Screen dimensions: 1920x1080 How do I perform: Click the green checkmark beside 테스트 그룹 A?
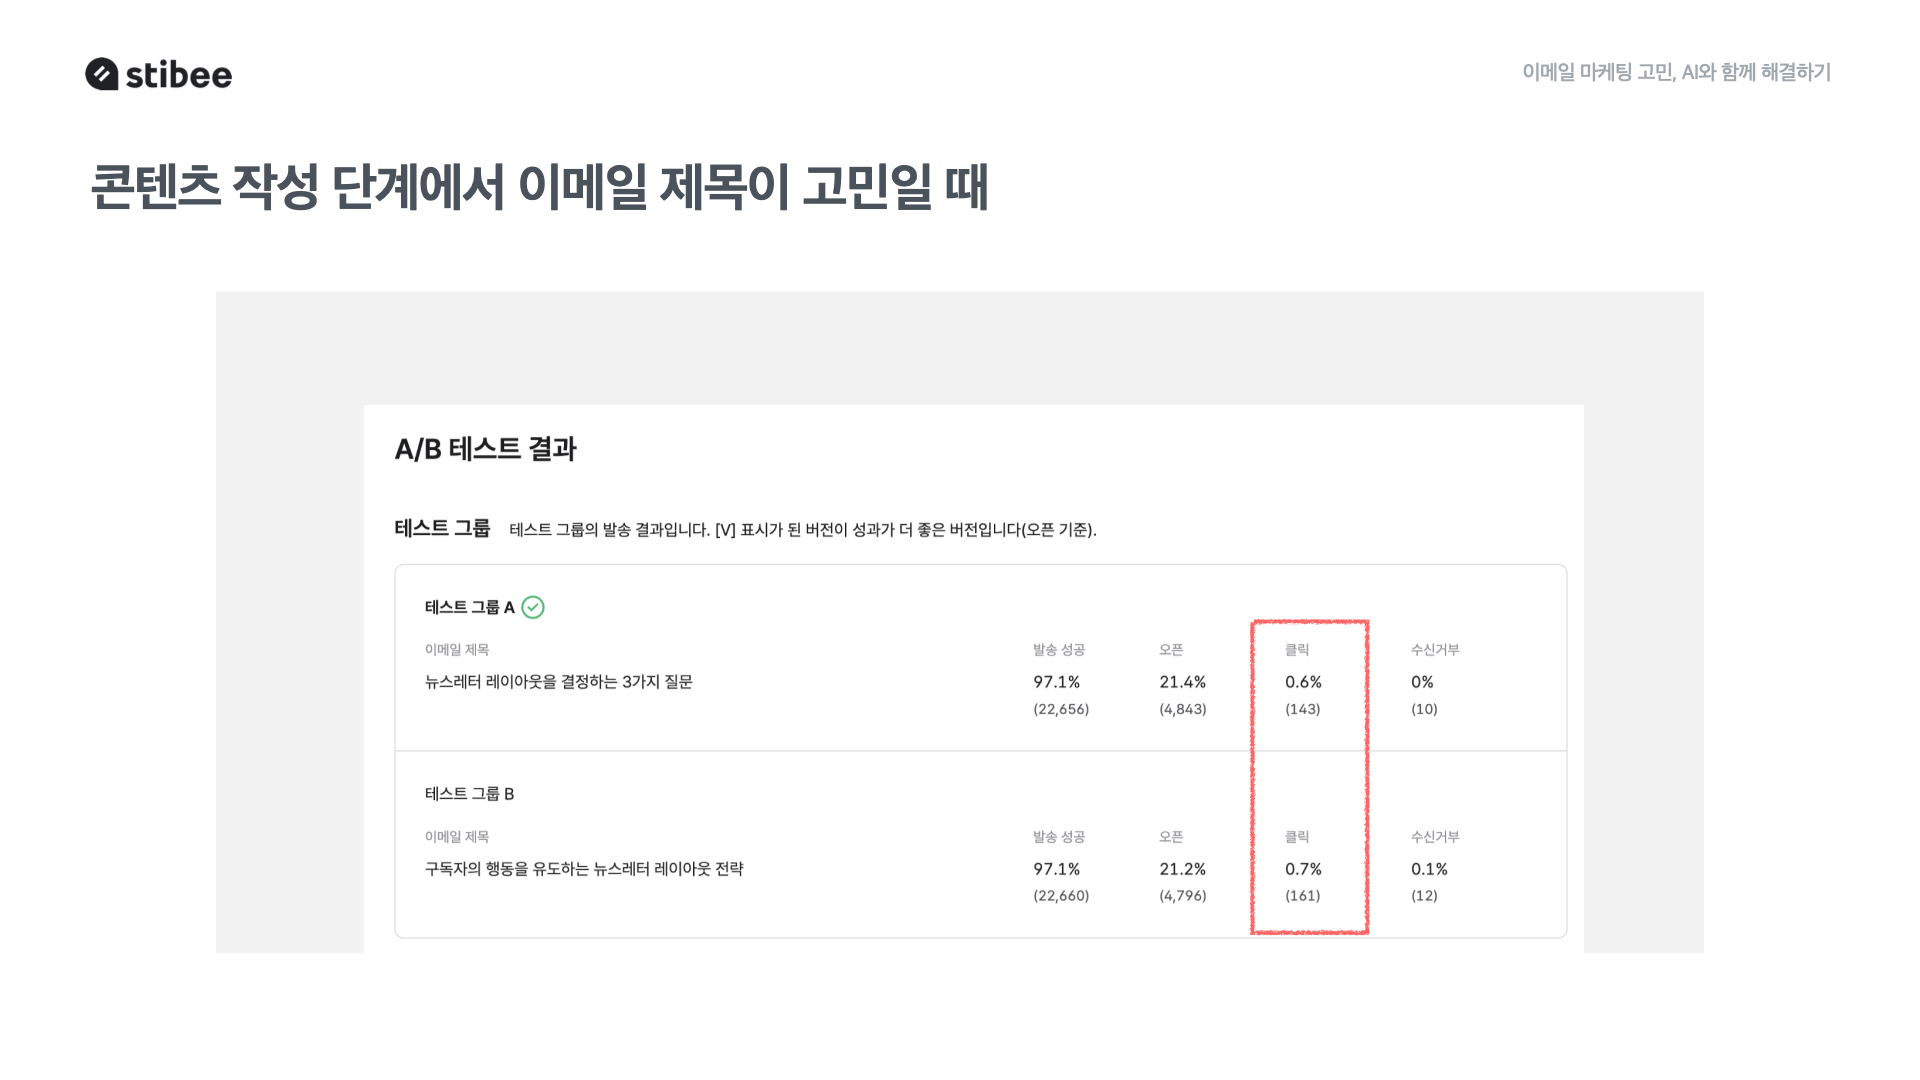pos(533,607)
